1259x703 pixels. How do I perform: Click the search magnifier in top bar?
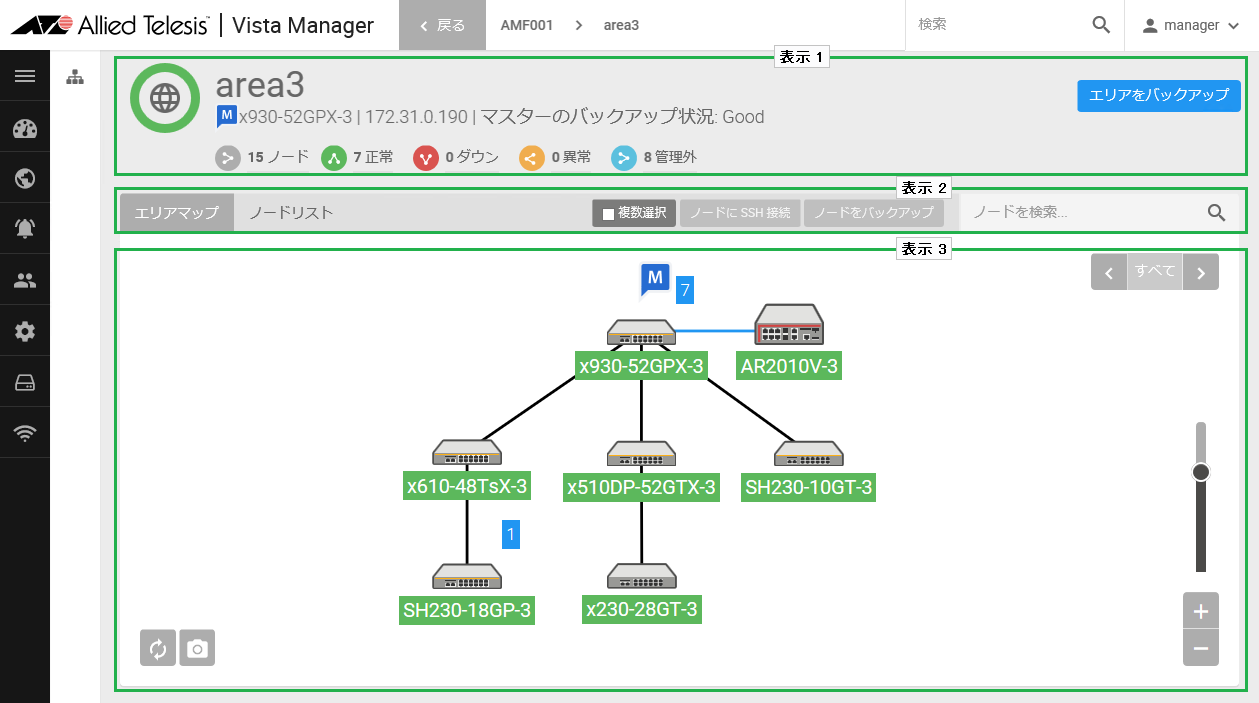1101,25
